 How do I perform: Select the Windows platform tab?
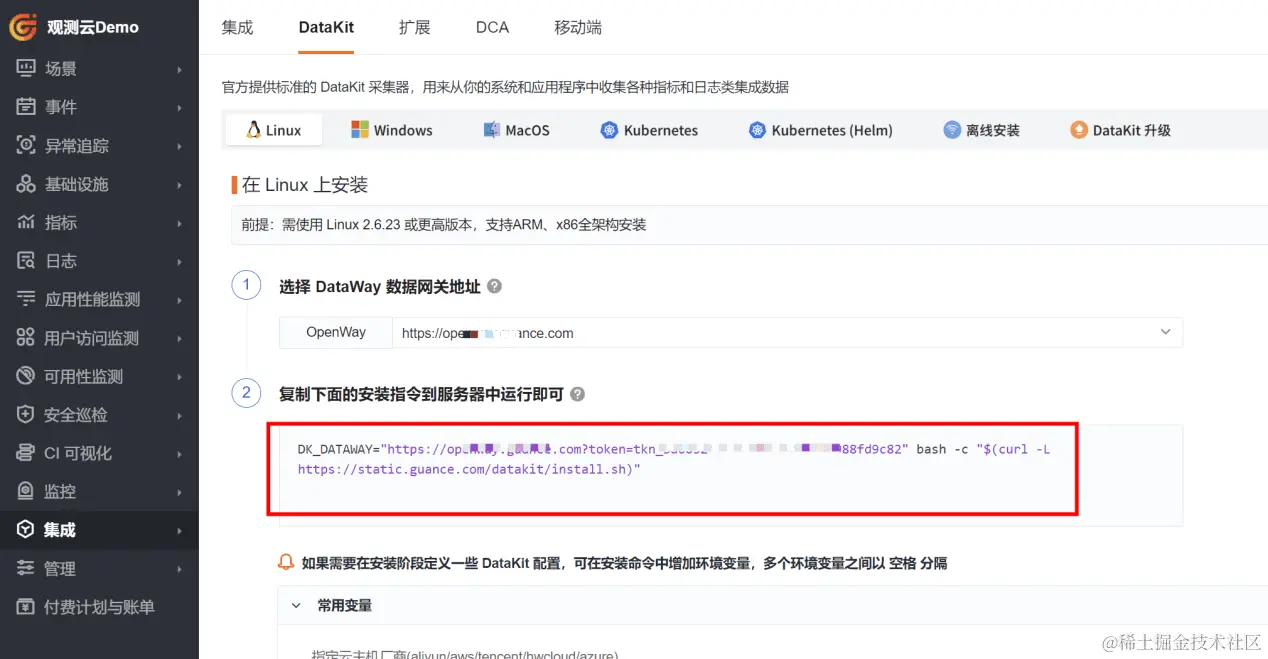coord(391,130)
